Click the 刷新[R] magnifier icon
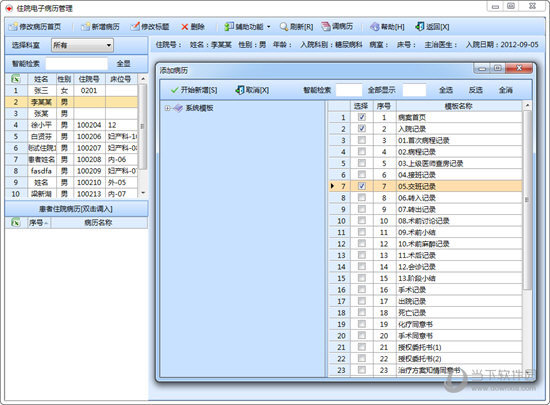The image size is (550, 405). (x=284, y=27)
